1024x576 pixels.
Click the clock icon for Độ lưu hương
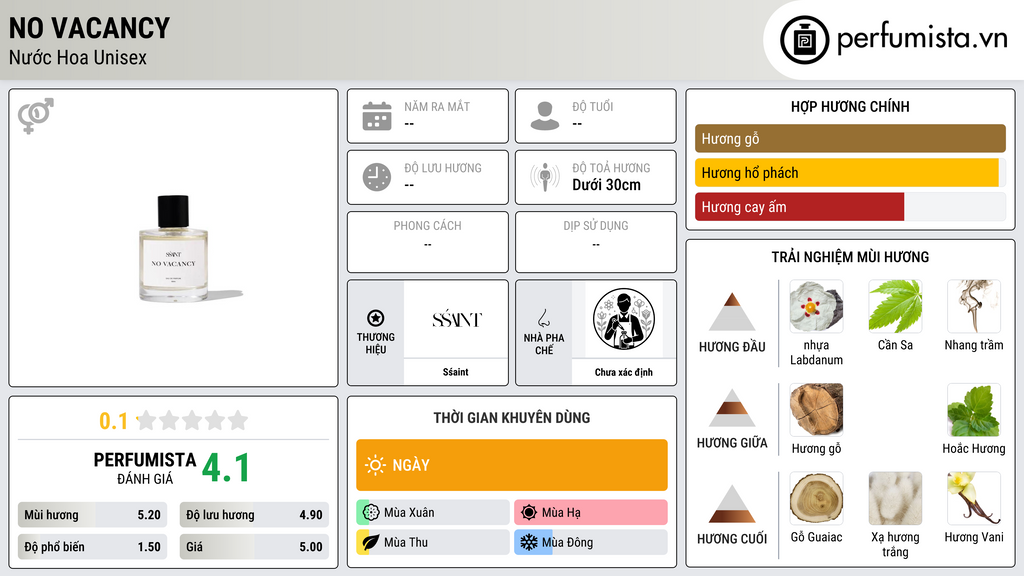(377, 177)
